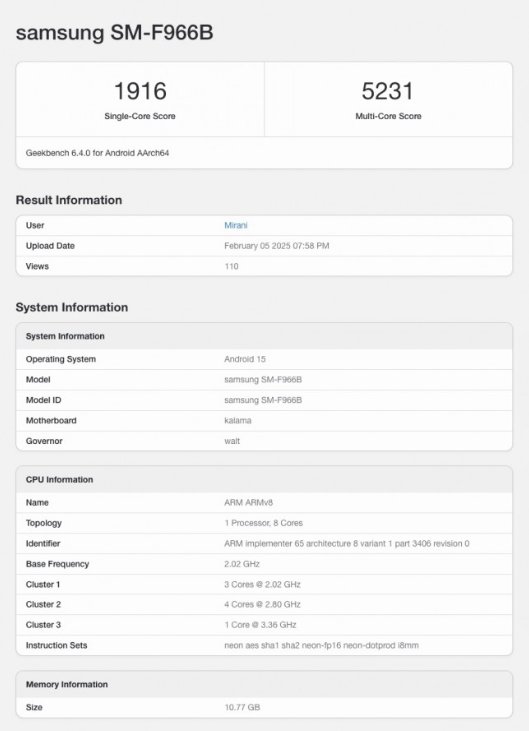
Task: Click the 'Cluster 3' row label
Action: (x=43, y=625)
